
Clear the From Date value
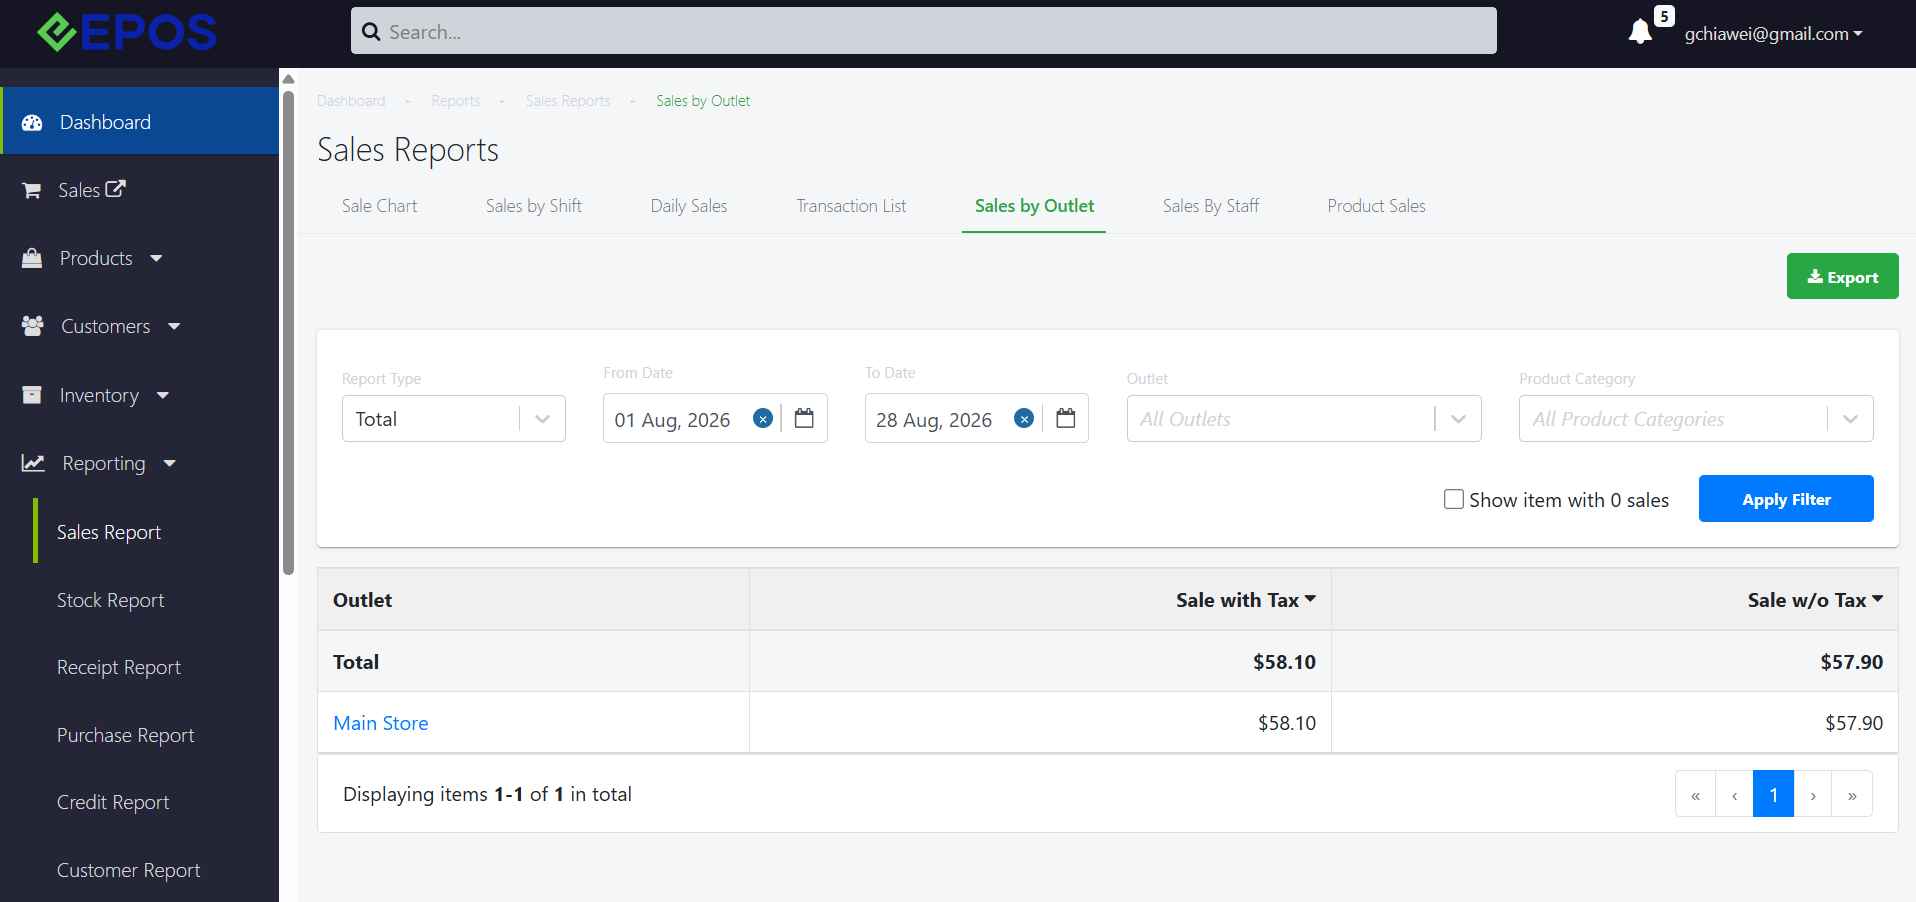coord(763,419)
